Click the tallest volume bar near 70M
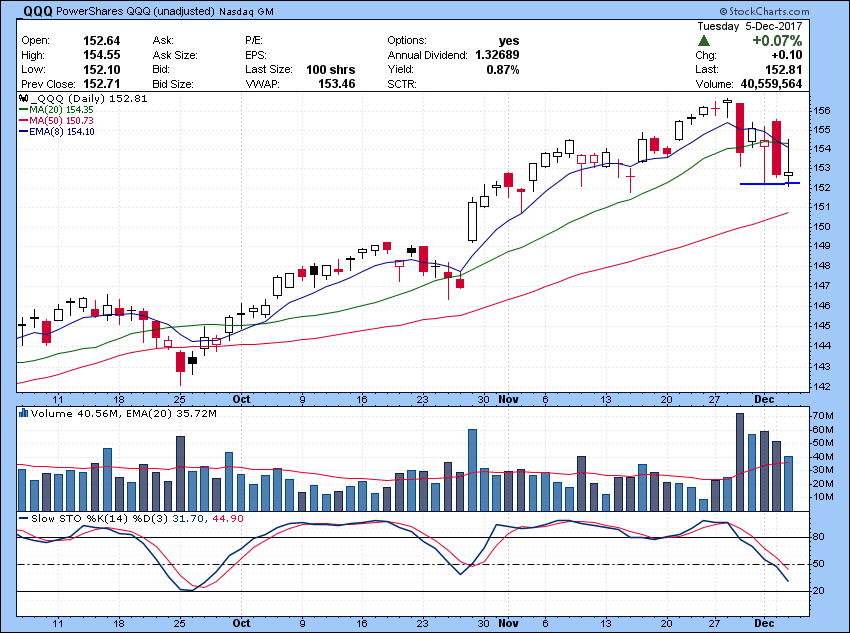850x633 pixels. pos(740,462)
